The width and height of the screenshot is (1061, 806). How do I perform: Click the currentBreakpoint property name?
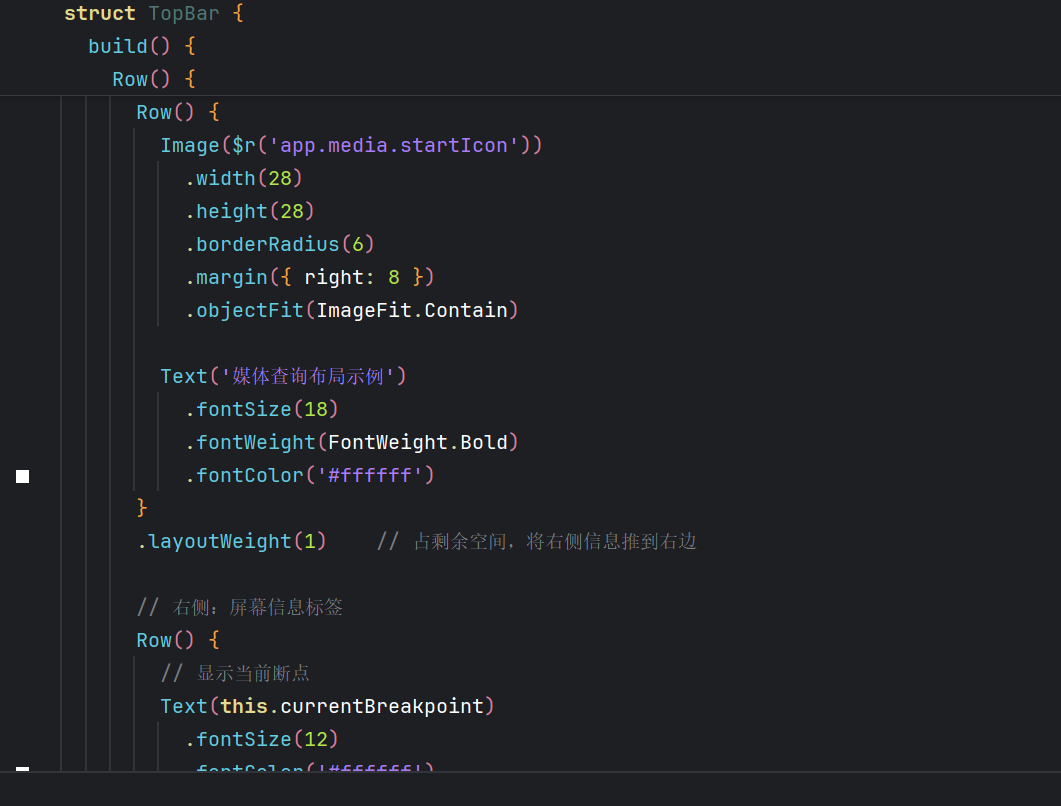382,707
